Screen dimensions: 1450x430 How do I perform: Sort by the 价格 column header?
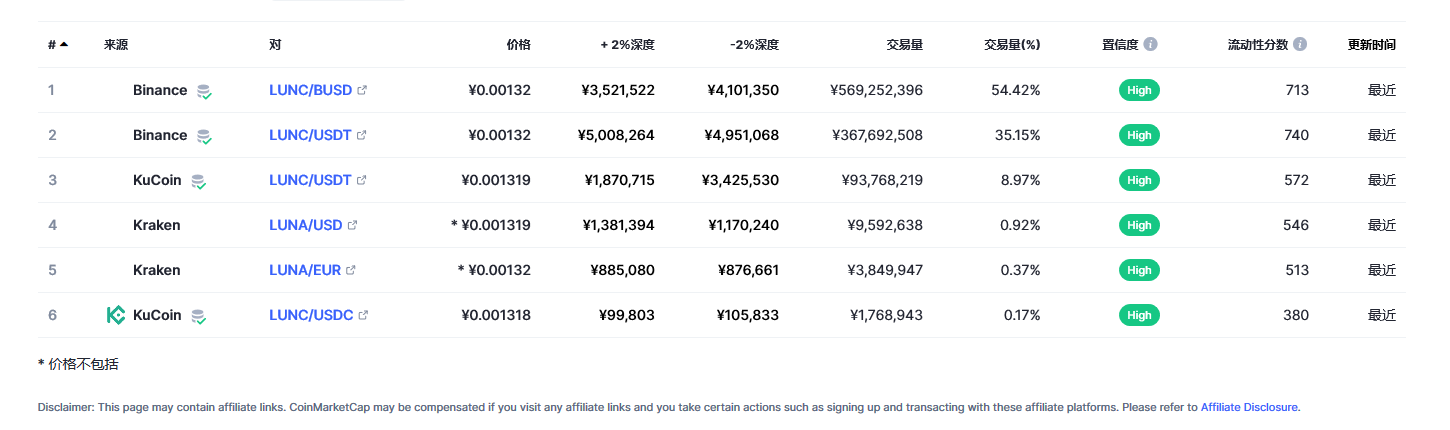(x=518, y=45)
